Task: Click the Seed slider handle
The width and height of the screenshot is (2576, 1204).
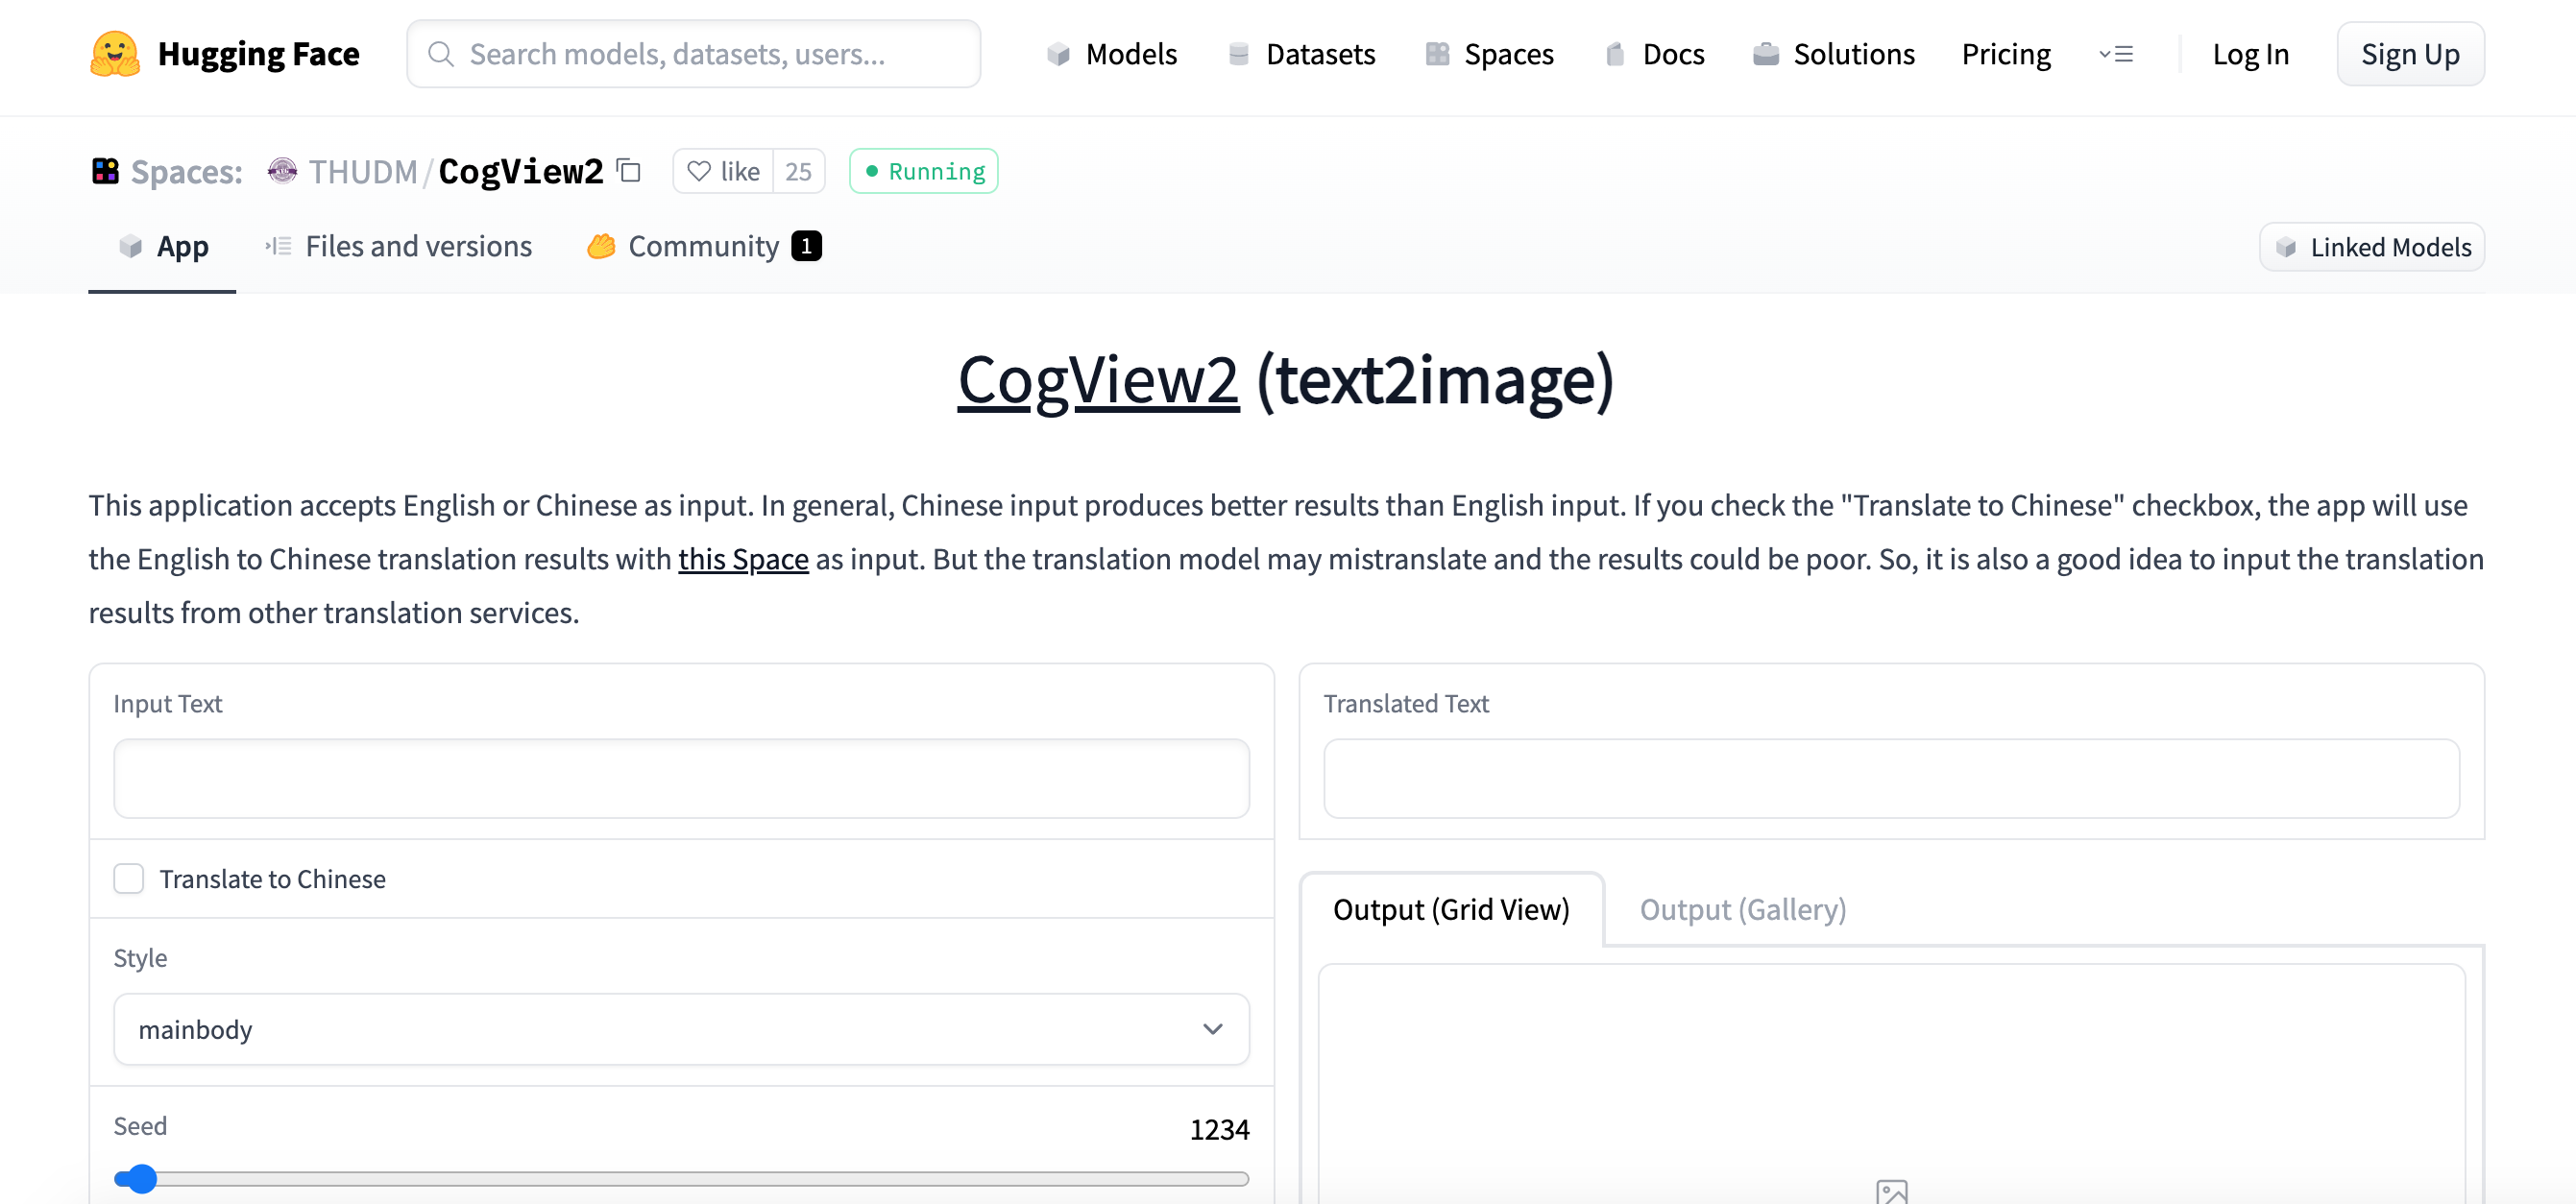Action: pyautogui.click(x=142, y=1178)
